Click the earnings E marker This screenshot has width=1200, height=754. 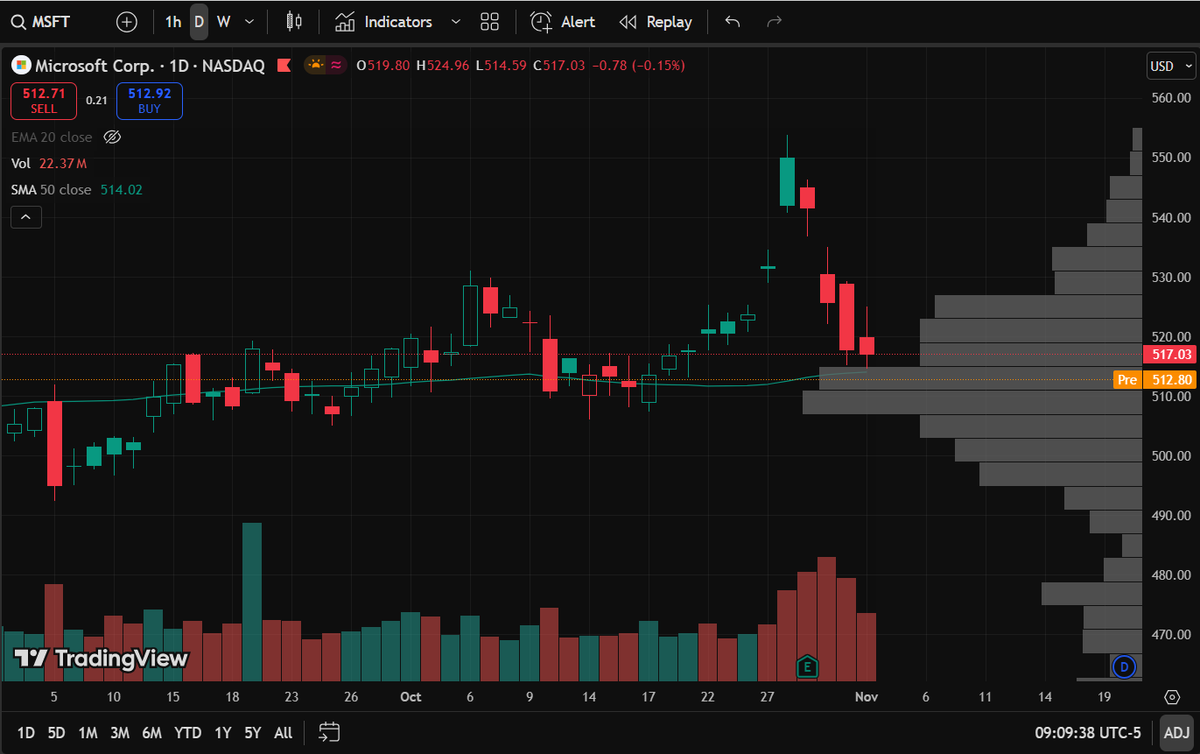807,666
